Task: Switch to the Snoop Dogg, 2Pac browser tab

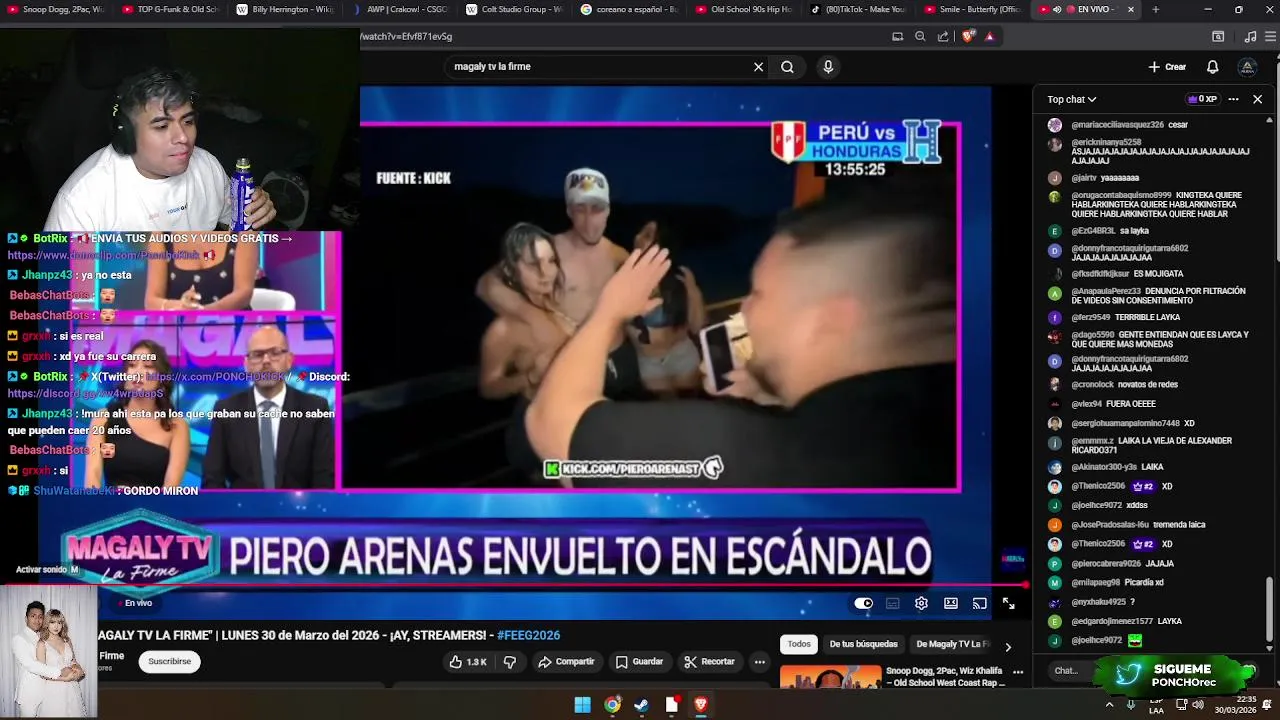Action: (55, 9)
